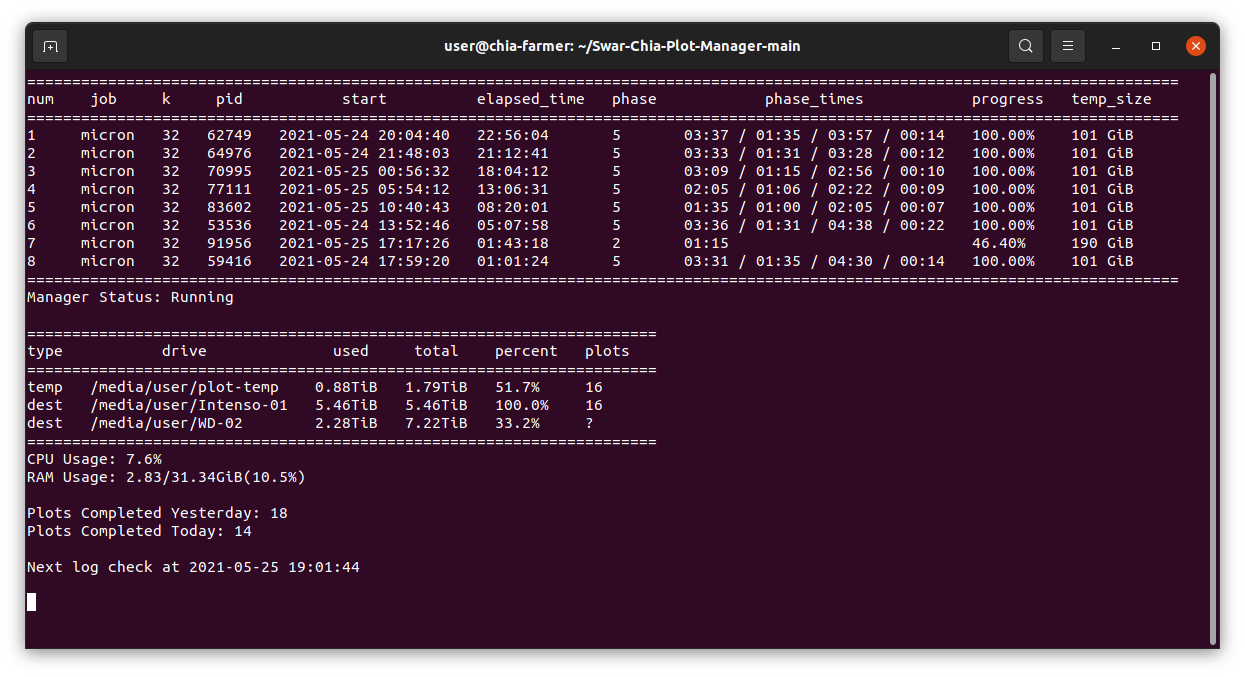Open a new terminal tab
Image resolution: width=1245 pixels, height=677 pixels.
49,45
